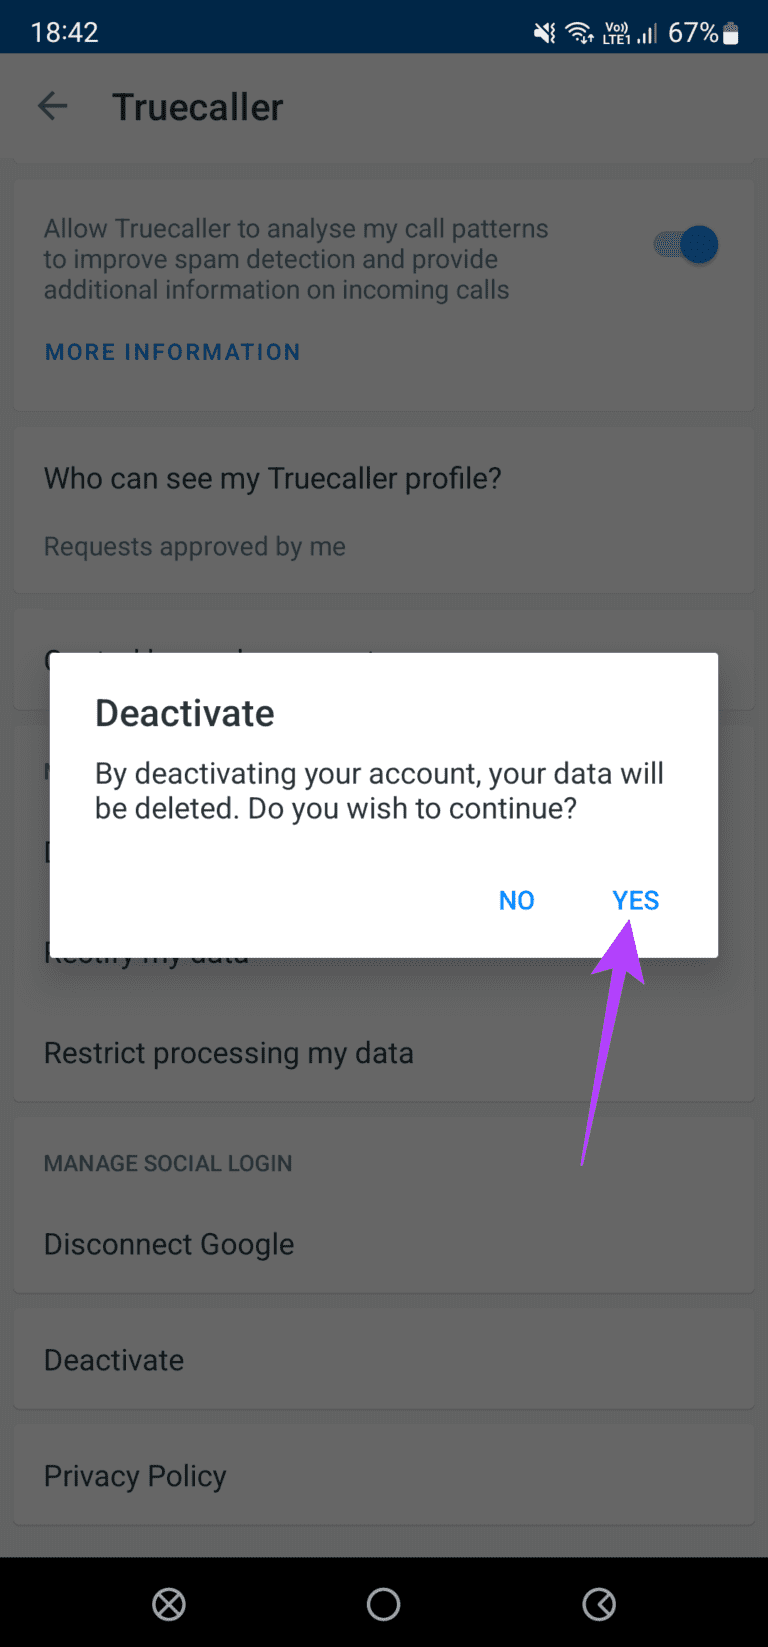Dismiss the dialog by tapping NO

click(516, 900)
